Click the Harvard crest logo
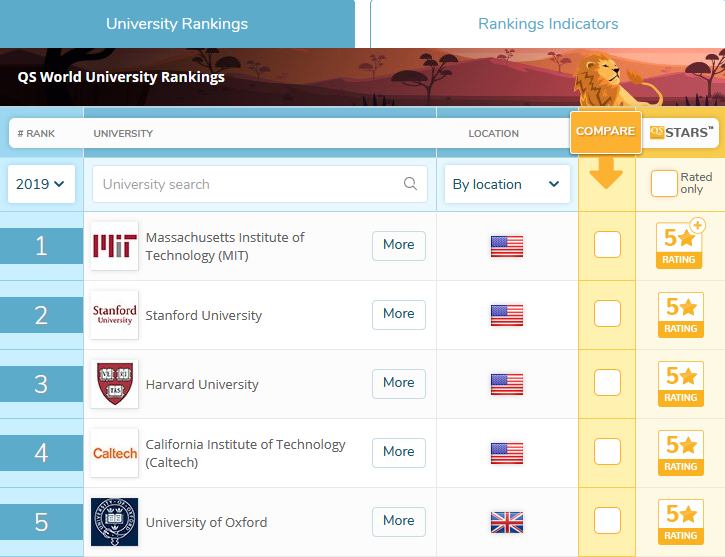 (x=115, y=384)
